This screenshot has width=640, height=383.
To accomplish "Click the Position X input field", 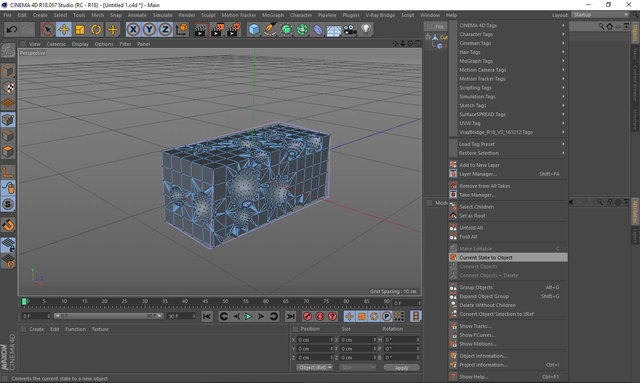I will tap(314, 340).
